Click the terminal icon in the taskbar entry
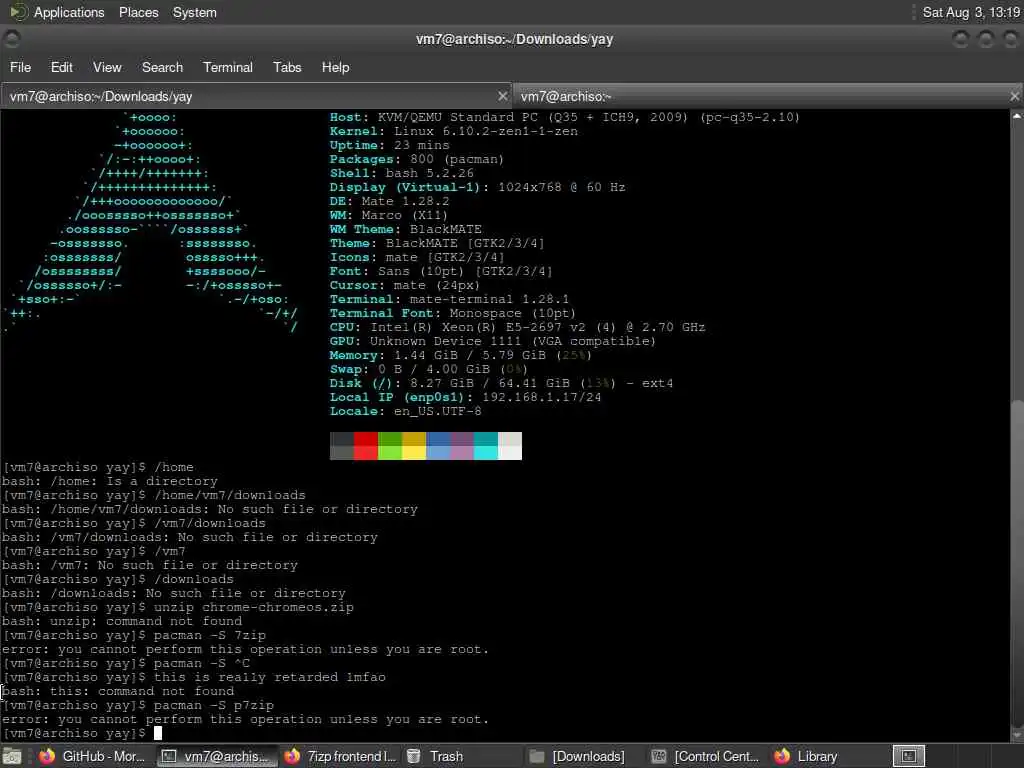Image resolution: width=1024 pixels, height=768 pixels. coord(168,756)
